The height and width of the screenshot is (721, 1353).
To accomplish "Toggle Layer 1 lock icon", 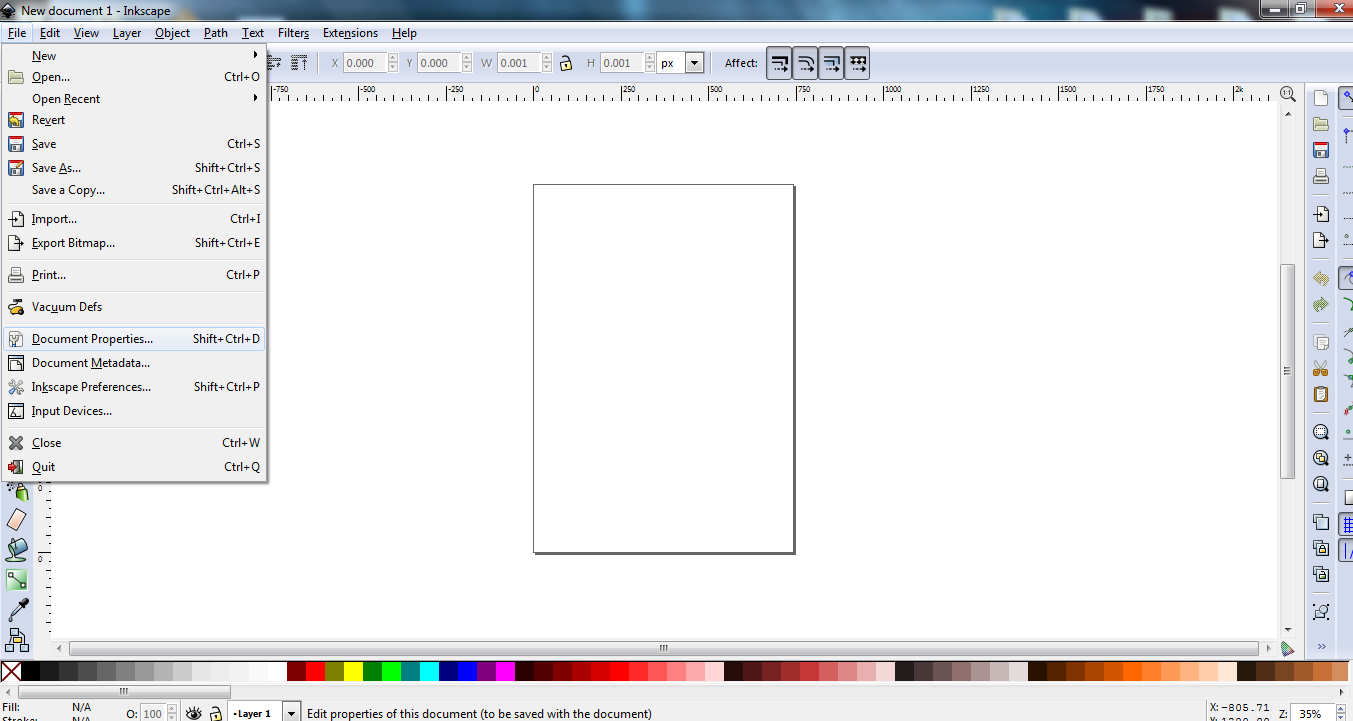I will click(215, 713).
